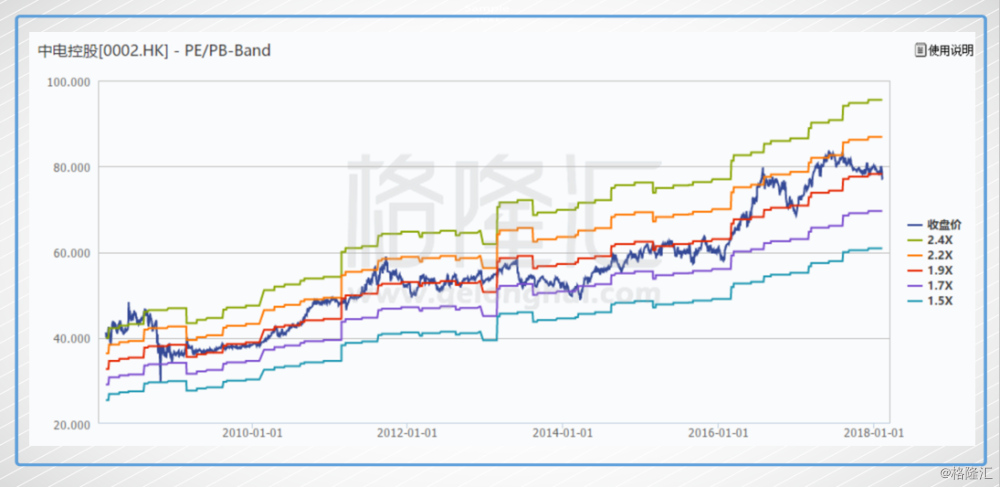1000x487 pixels.
Task: Click the 2010-01-01 x-axis date label
Action: 250,433
